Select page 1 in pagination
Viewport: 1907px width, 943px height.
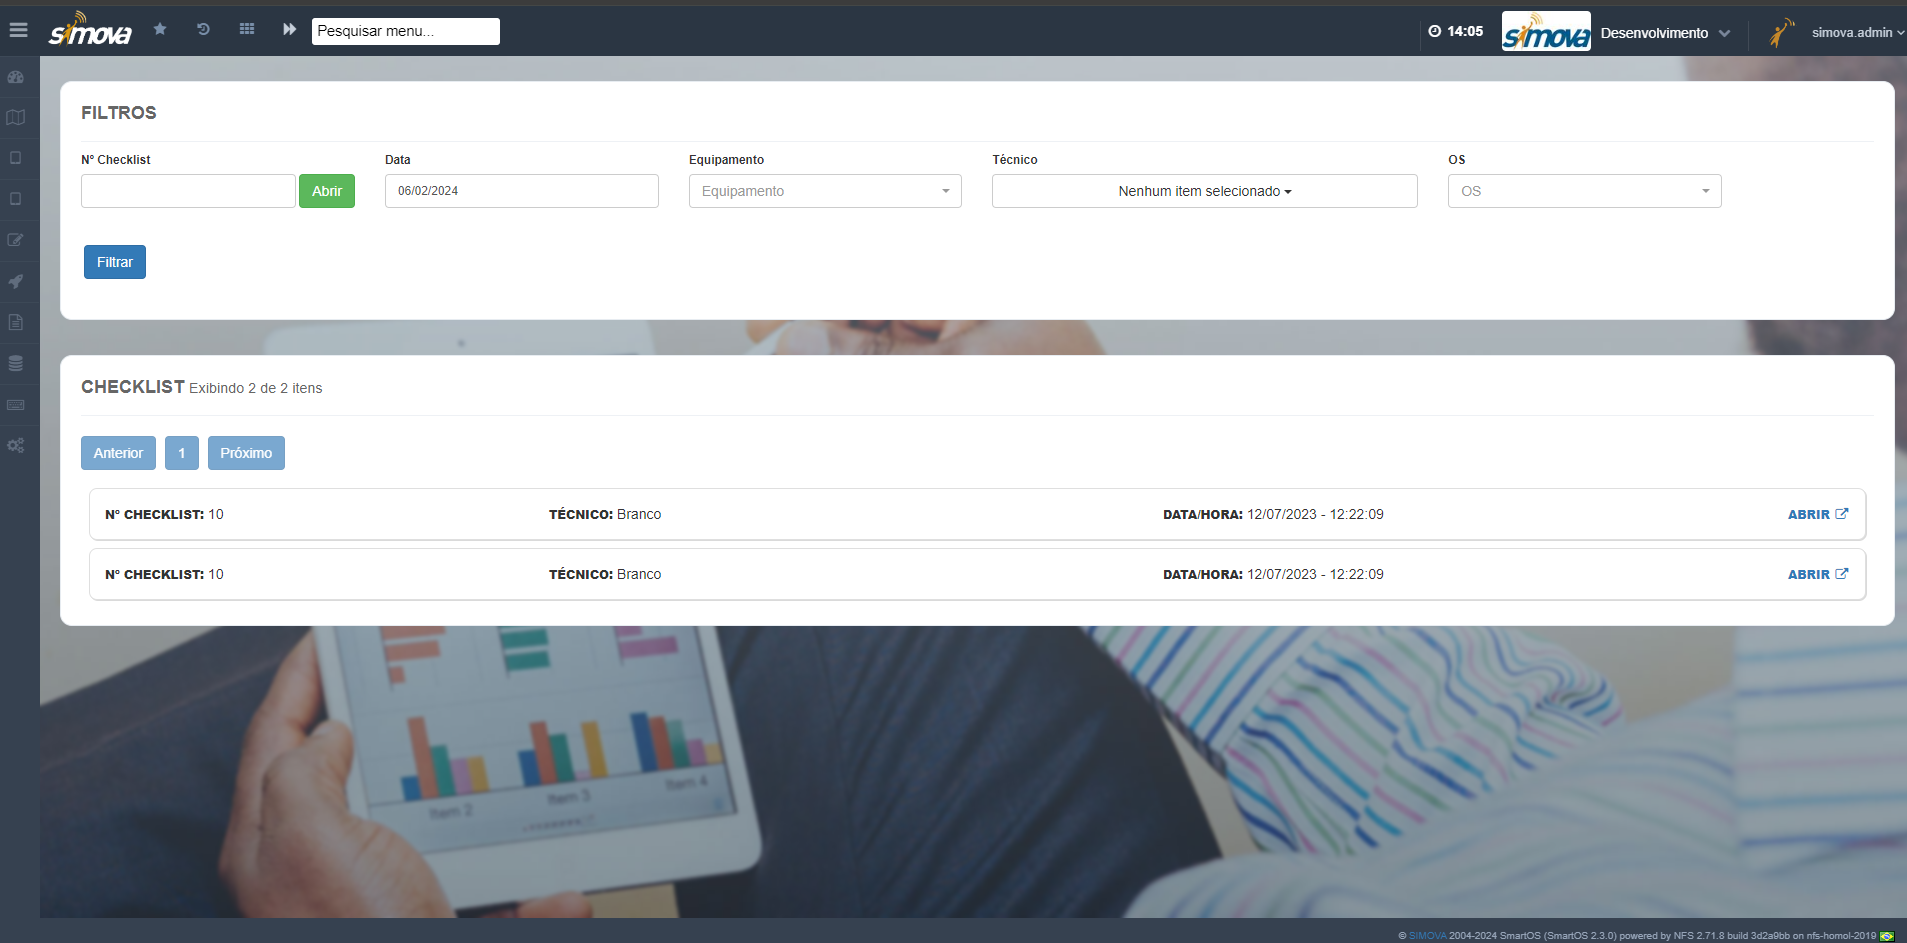point(182,453)
